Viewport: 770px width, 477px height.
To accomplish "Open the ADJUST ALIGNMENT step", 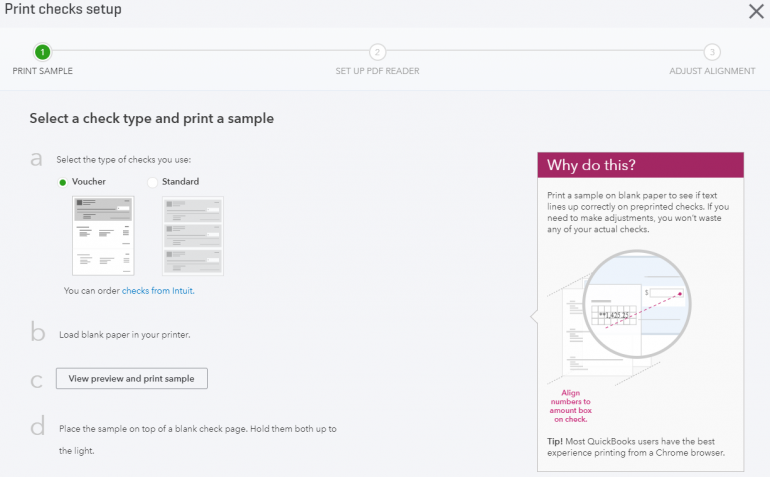I will click(712, 71).
